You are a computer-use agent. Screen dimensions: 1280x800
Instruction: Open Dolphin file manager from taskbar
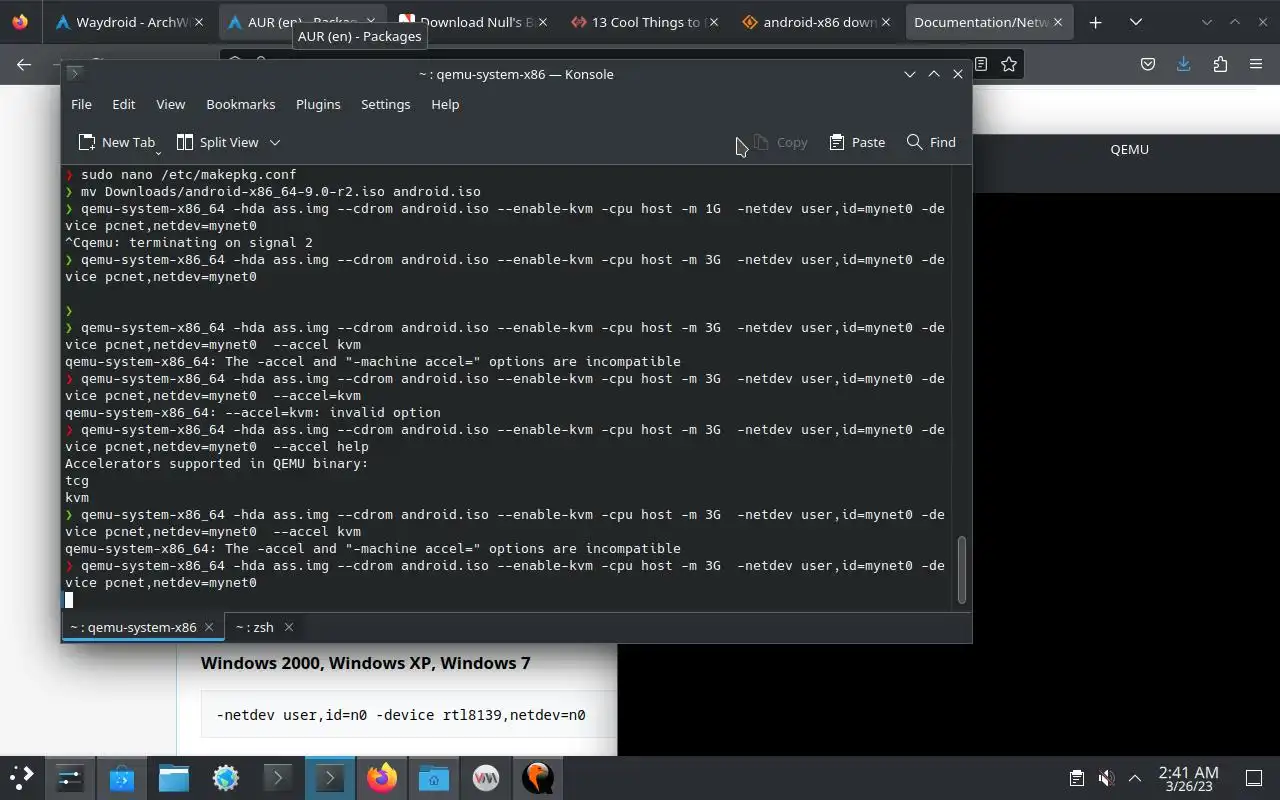tap(174, 778)
